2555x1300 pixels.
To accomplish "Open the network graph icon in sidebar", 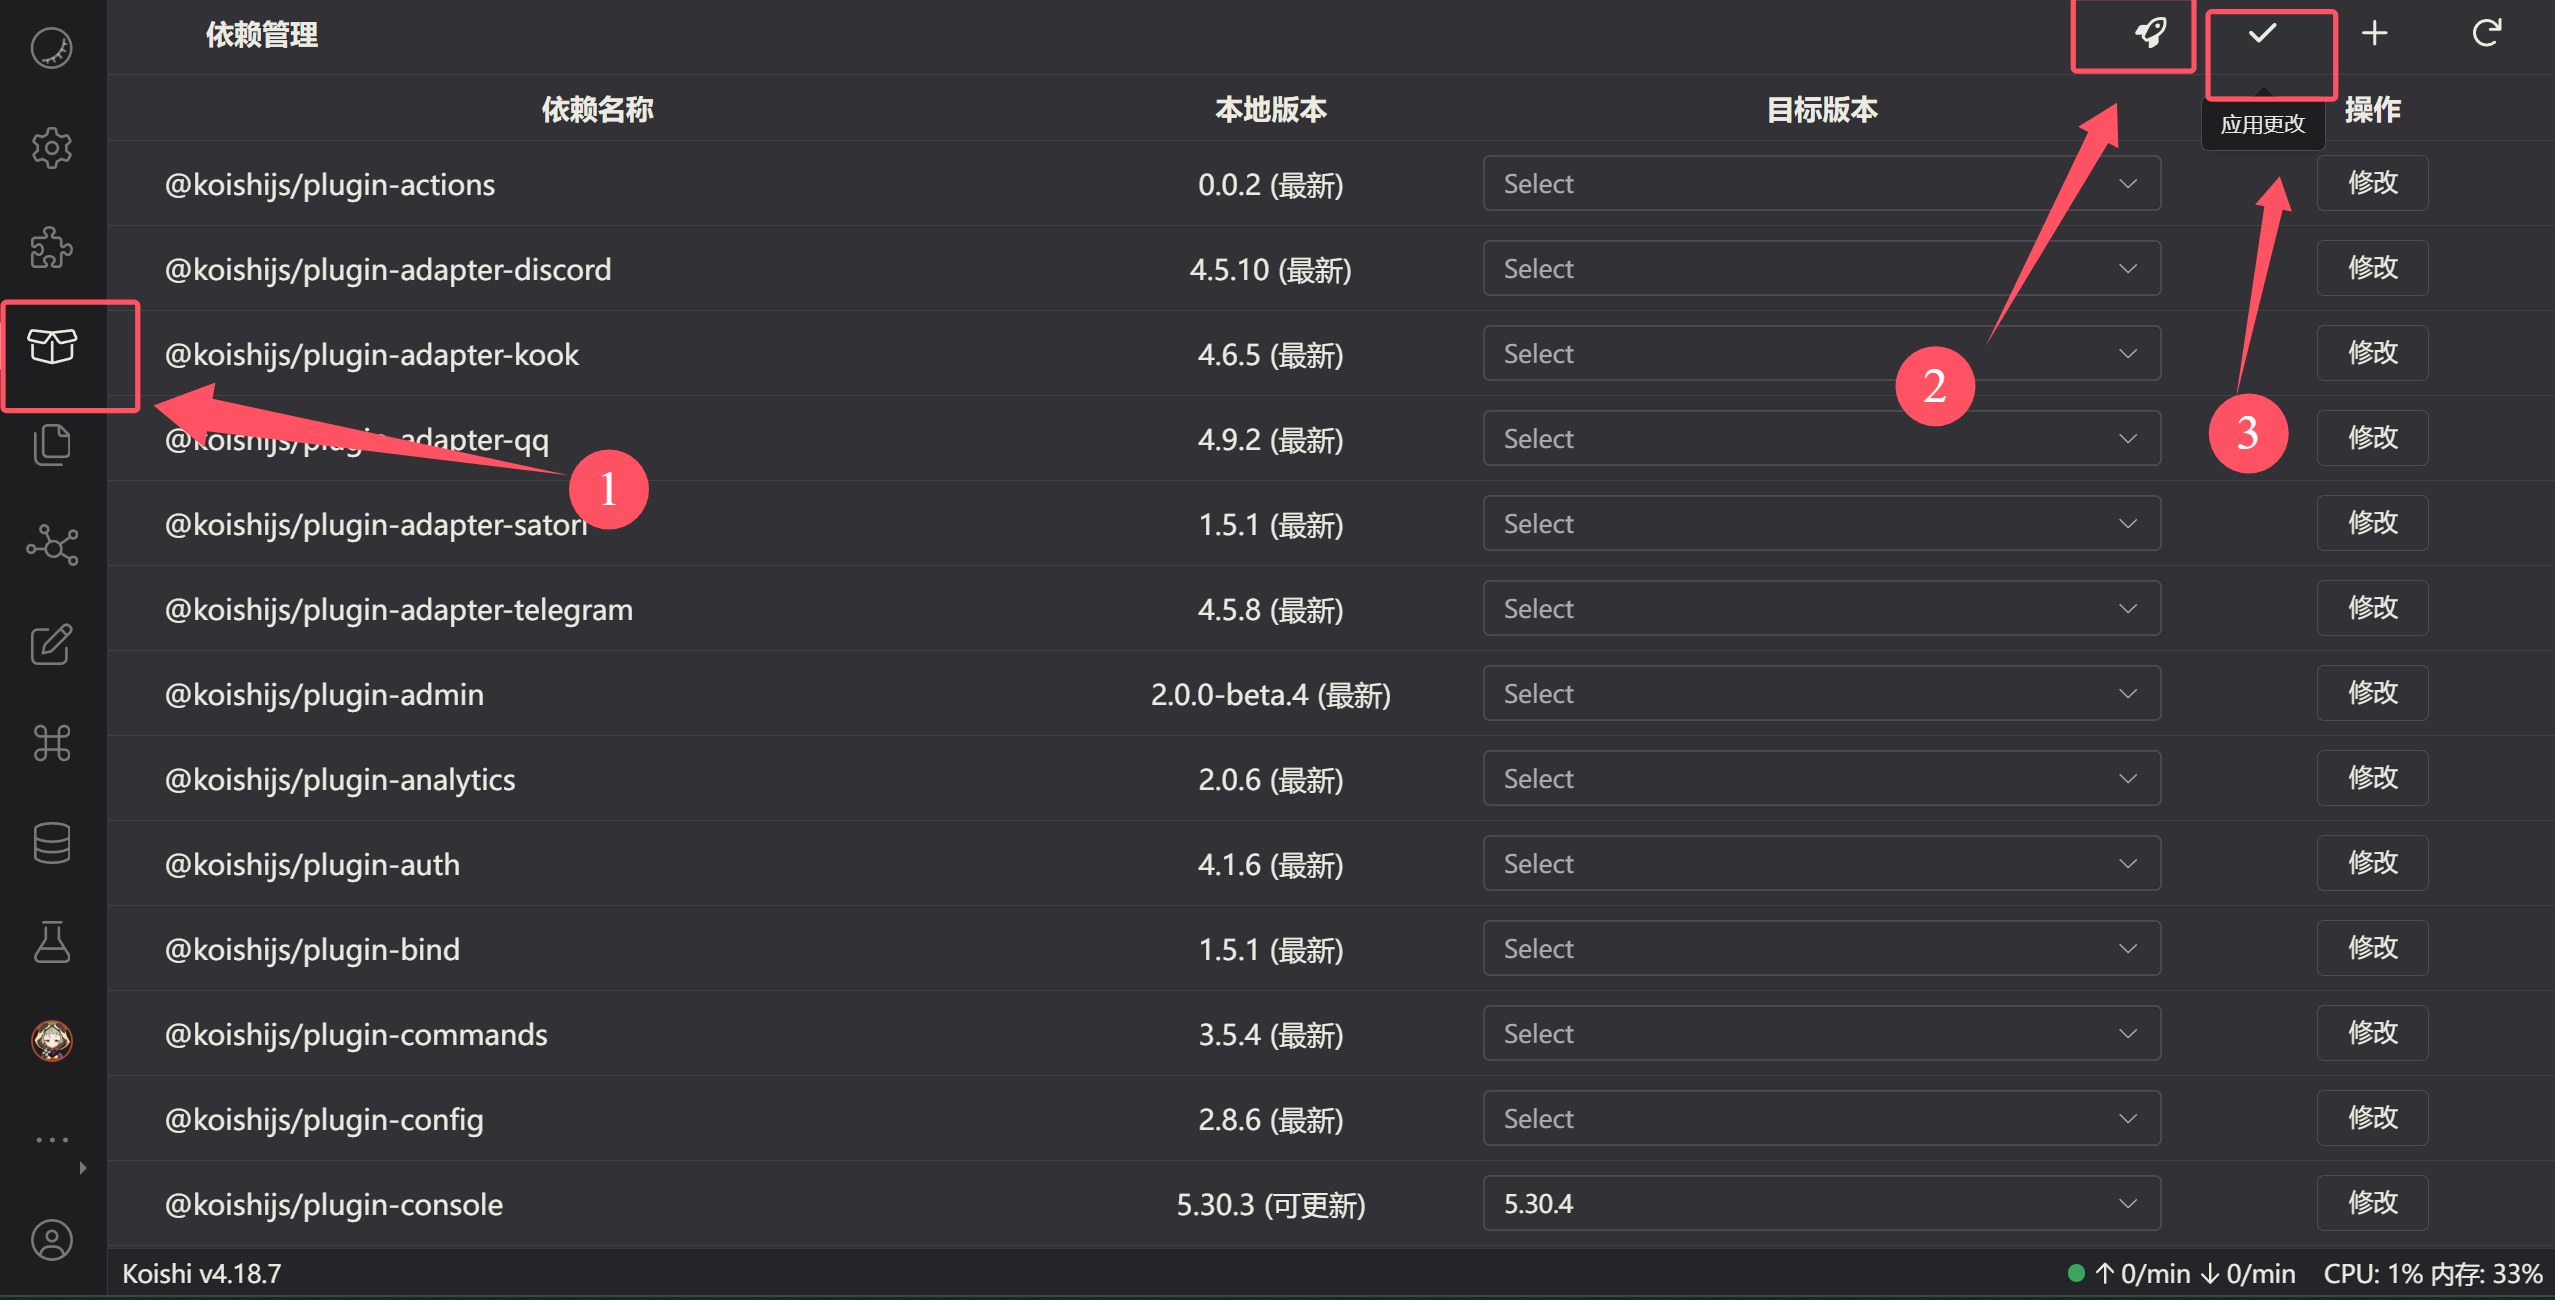I will [x=52, y=545].
